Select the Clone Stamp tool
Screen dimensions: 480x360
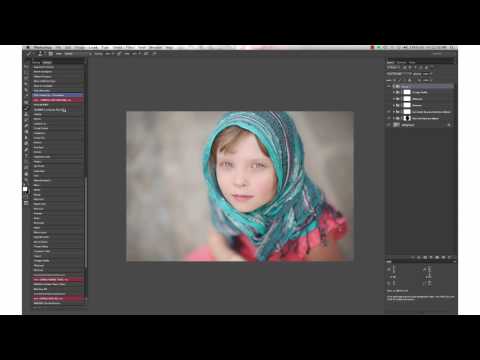pos(26,114)
